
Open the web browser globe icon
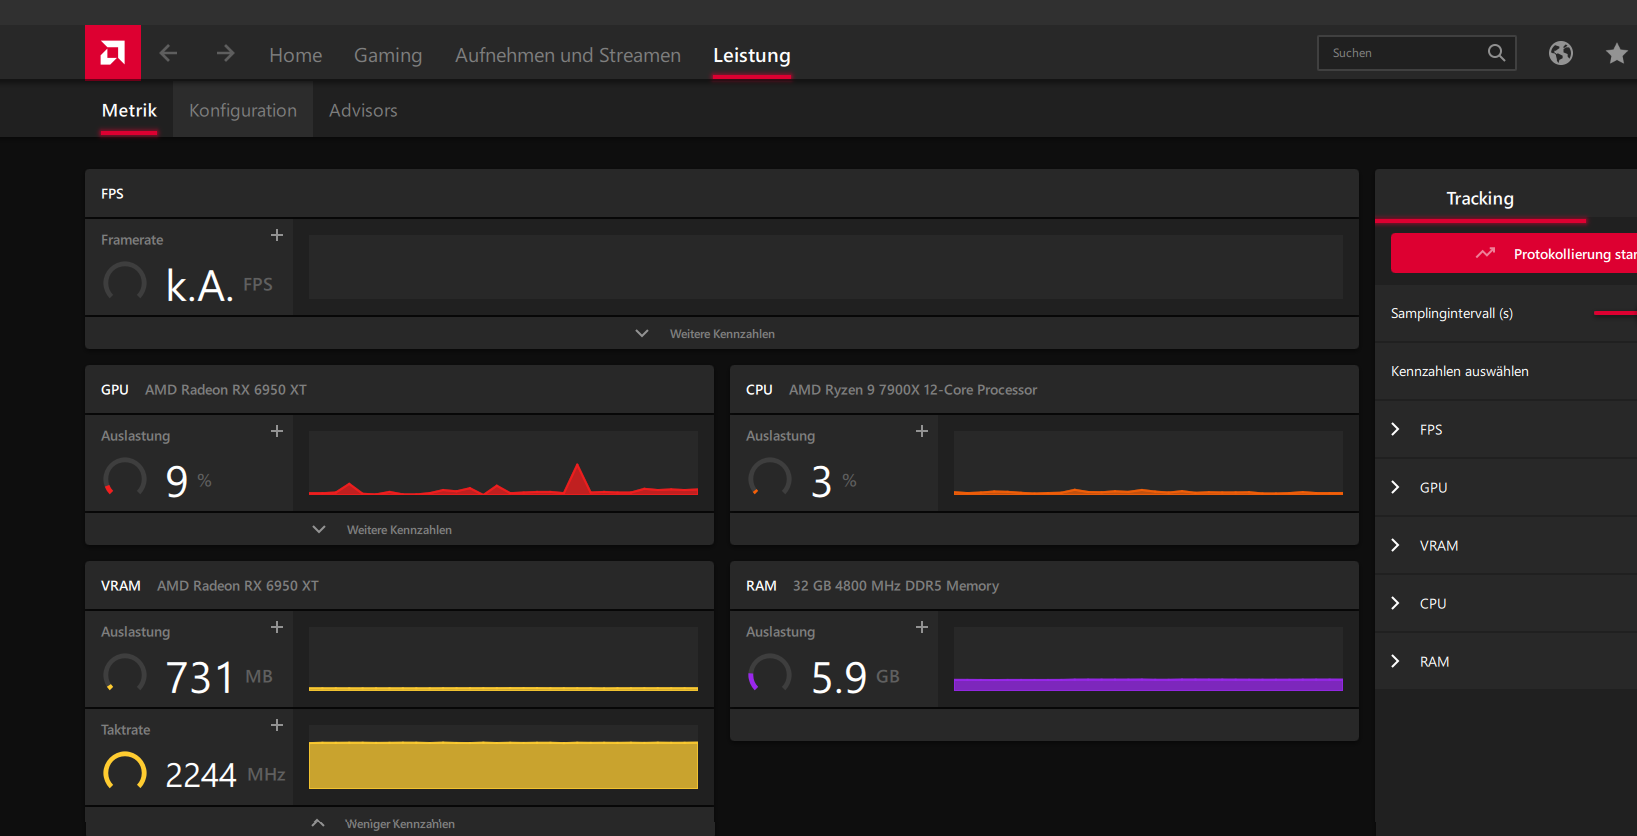pos(1561,53)
